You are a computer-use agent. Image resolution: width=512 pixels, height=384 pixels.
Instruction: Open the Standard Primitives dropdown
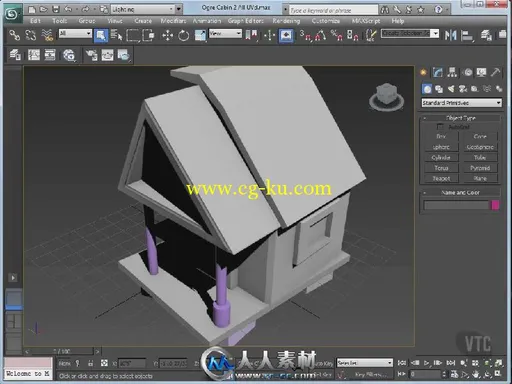pos(461,103)
